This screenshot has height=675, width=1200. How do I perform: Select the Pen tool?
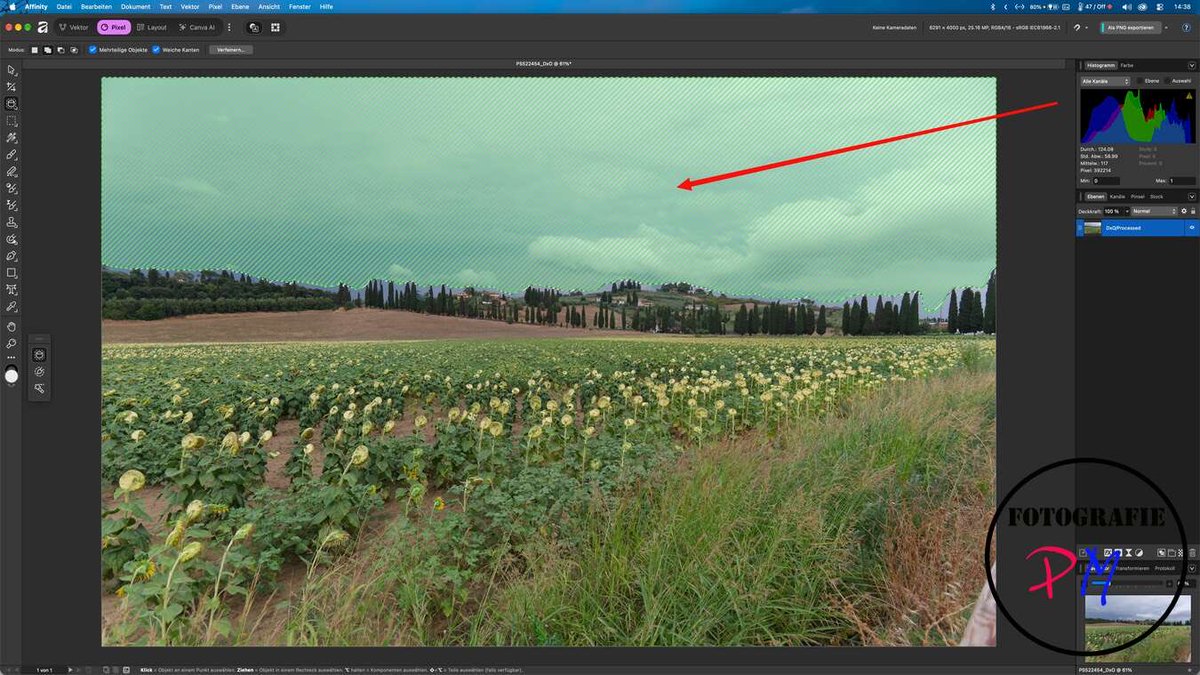click(x=12, y=256)
